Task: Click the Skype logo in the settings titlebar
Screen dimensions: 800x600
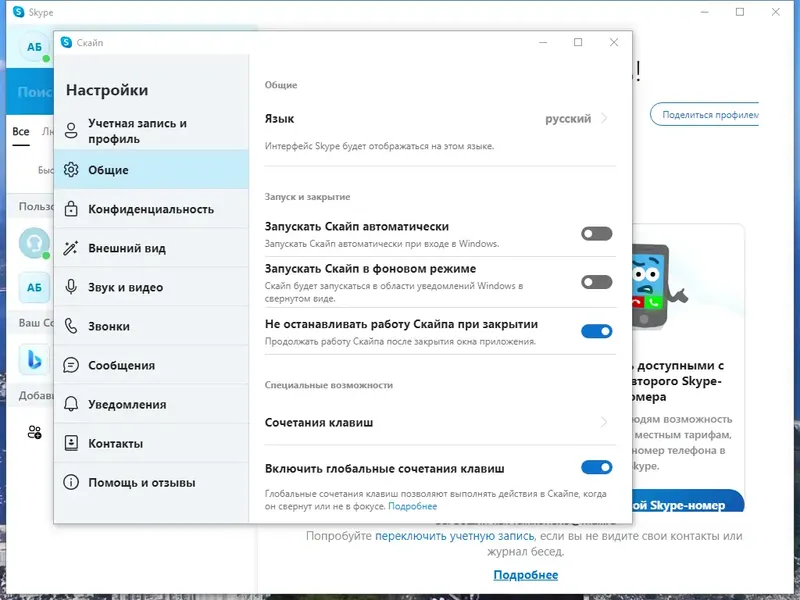Action: click(x=65, y=43)
